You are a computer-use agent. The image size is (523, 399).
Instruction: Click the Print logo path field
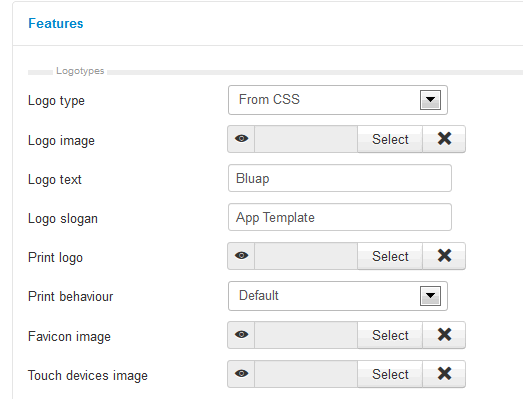click(306, 256)
